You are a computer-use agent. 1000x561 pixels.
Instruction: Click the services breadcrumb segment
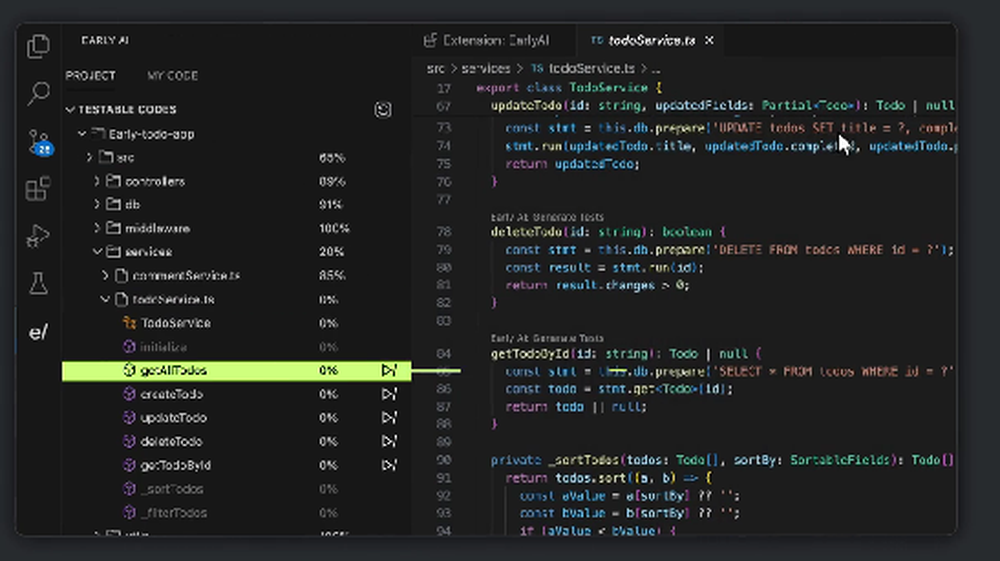point(486,68)
